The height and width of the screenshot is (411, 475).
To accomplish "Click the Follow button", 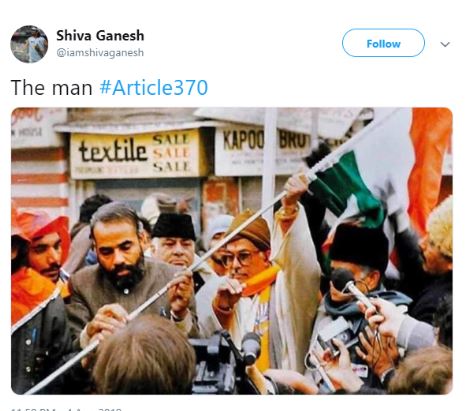I will tap(383, 43).
